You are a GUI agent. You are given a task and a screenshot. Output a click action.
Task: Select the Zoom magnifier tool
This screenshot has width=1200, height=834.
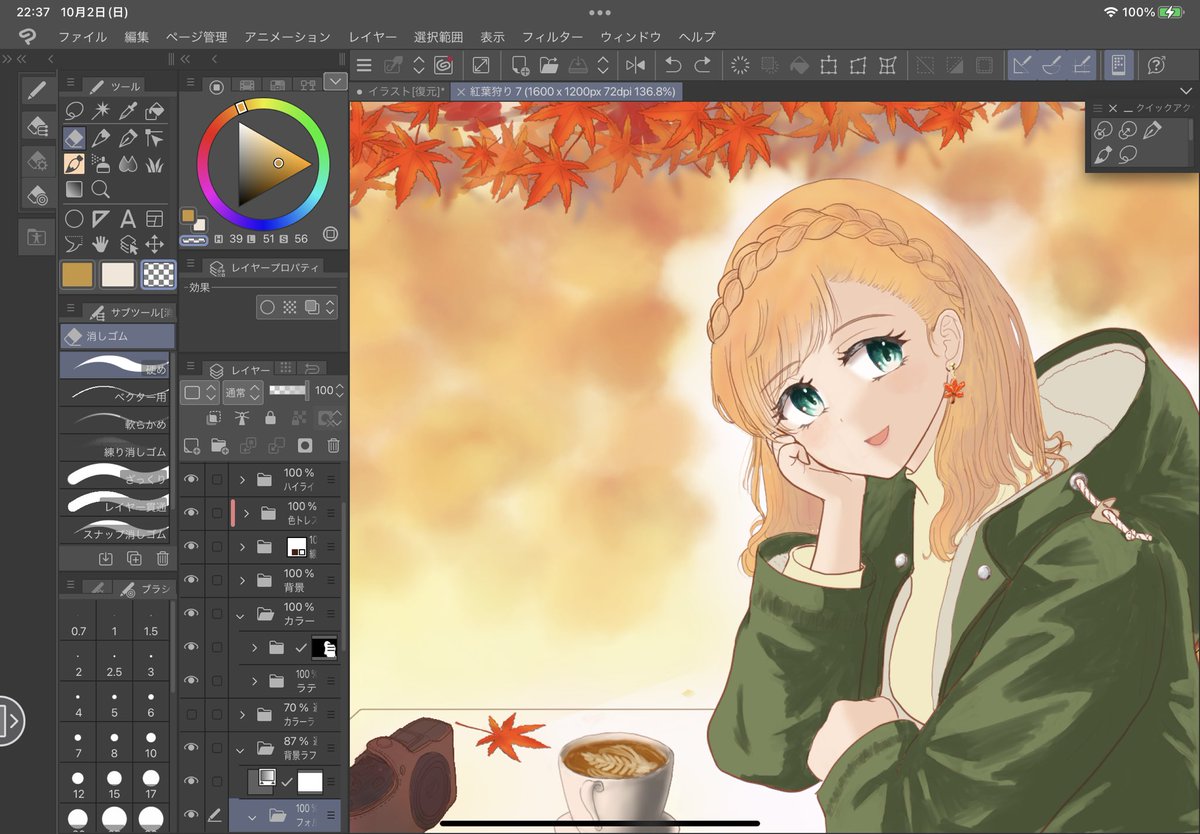(x=101, y=189)
